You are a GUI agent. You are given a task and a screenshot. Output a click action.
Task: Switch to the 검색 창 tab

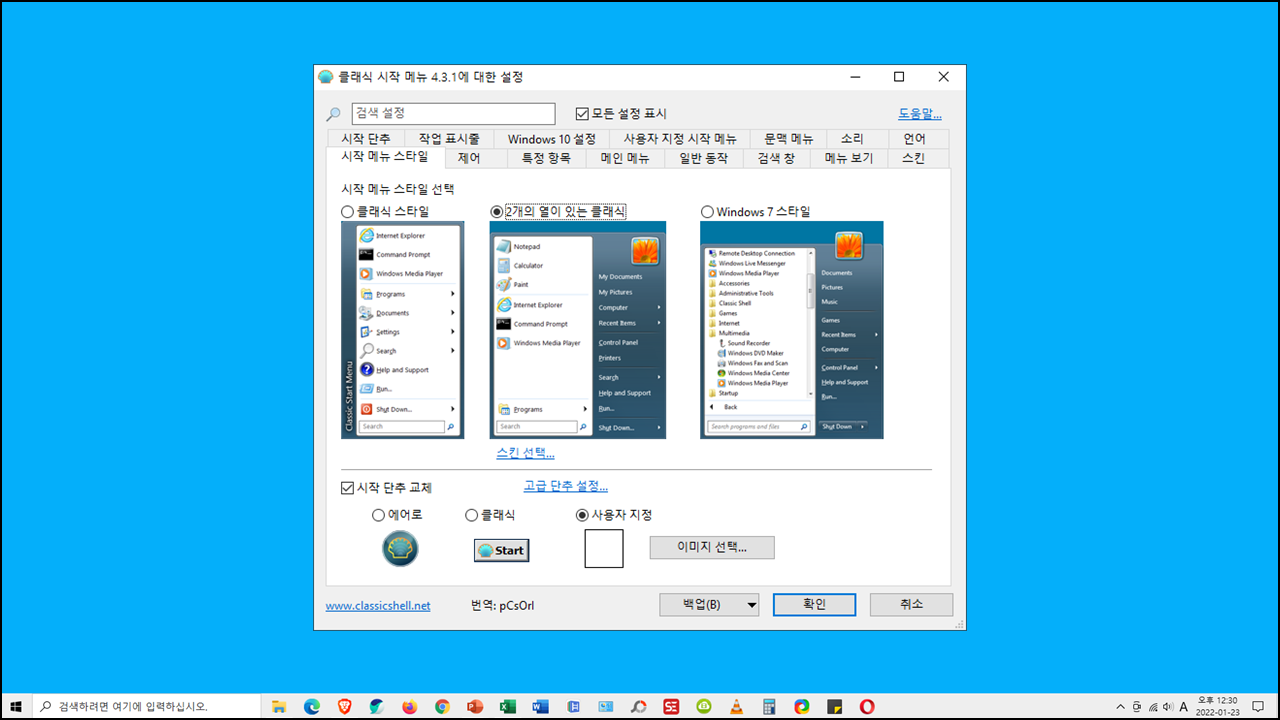[775, 158]
